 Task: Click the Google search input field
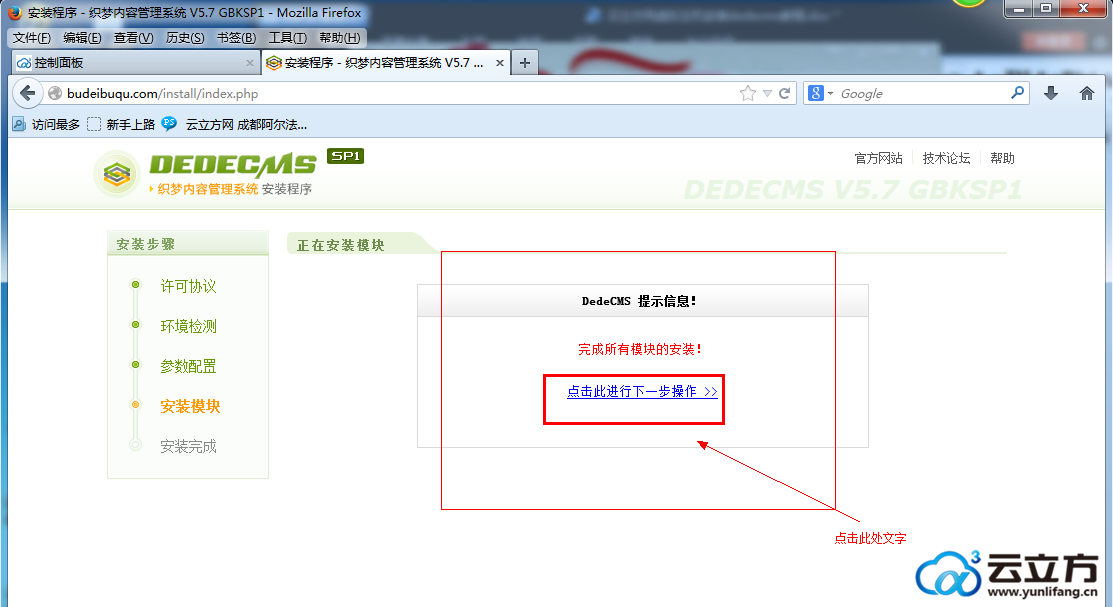click(x=923, y=93)
